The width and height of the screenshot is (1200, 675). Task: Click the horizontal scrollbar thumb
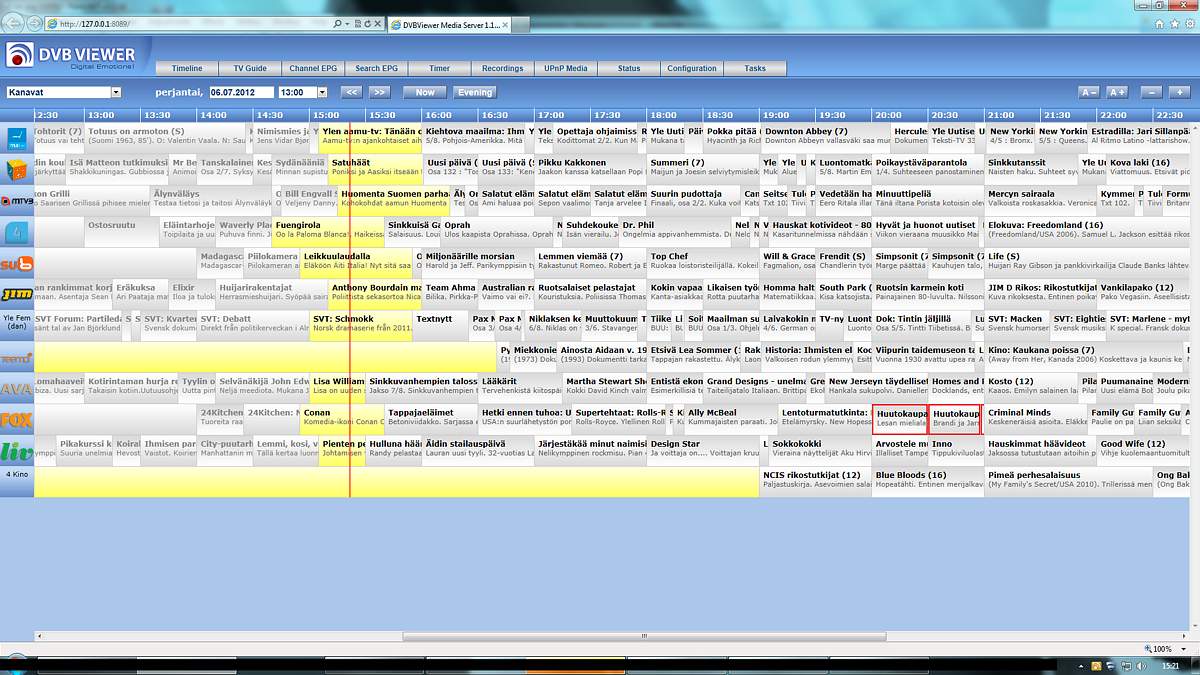pos(642,636)
